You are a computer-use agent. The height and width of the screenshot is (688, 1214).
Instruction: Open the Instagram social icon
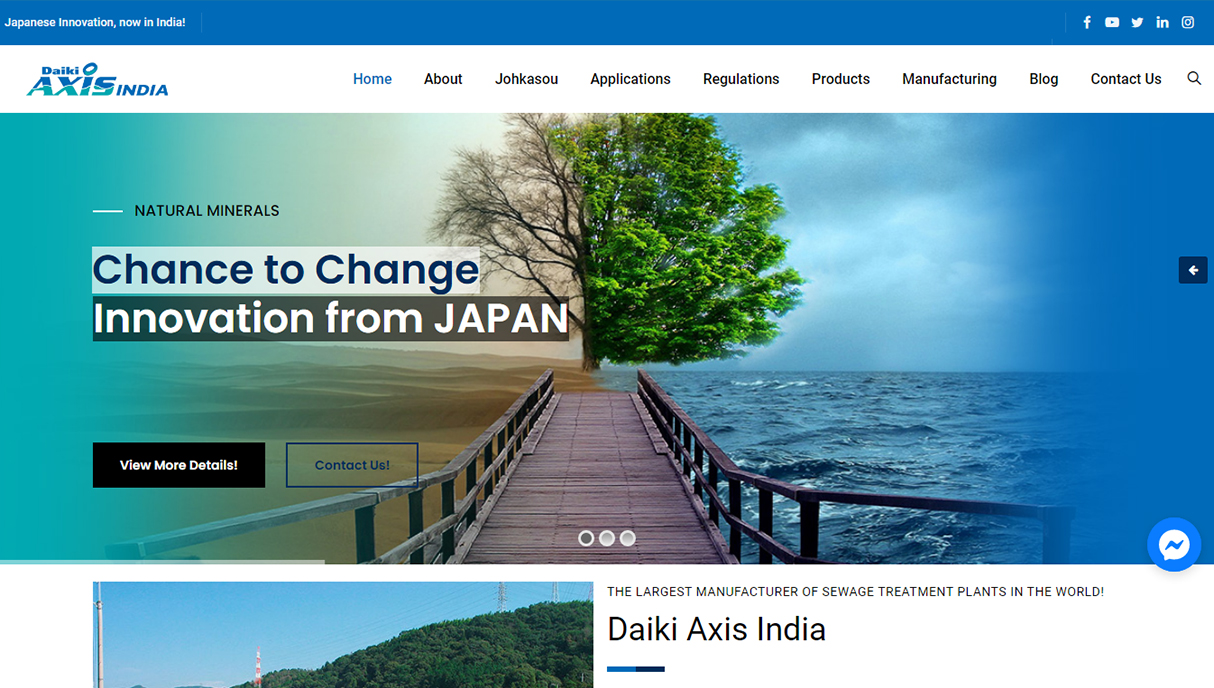1188,22
